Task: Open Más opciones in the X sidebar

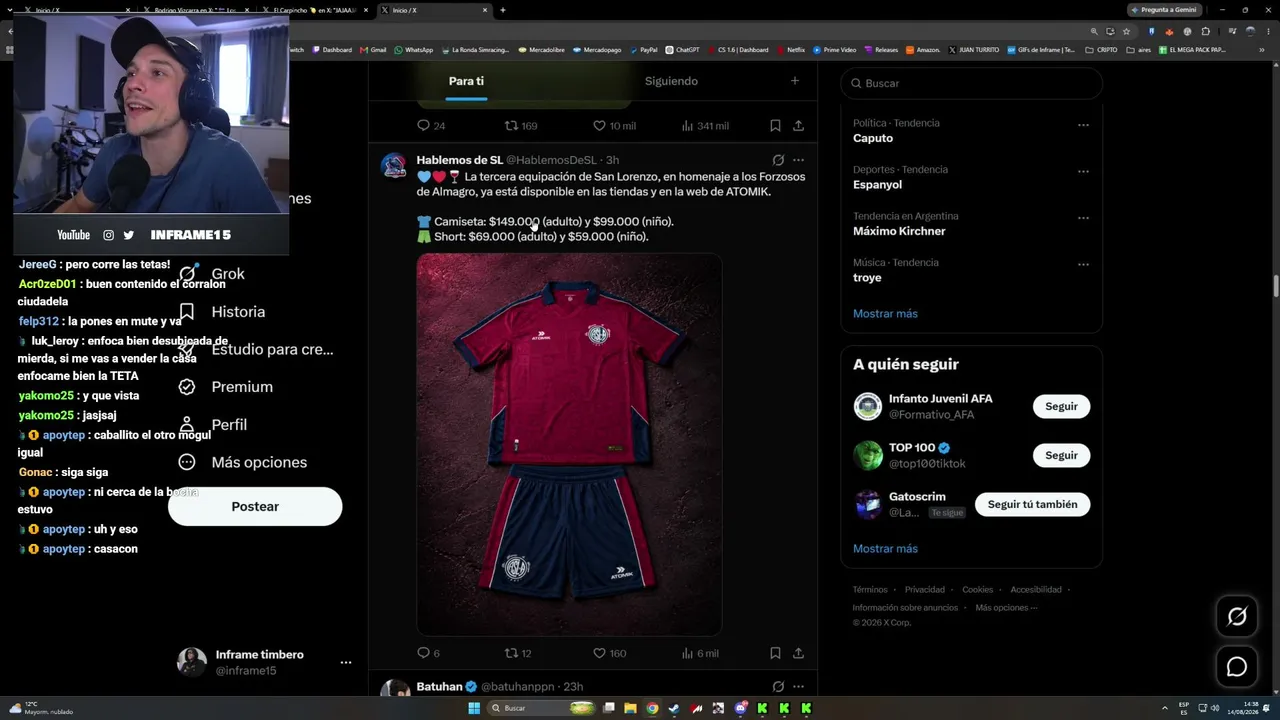Action: point(242,462)
